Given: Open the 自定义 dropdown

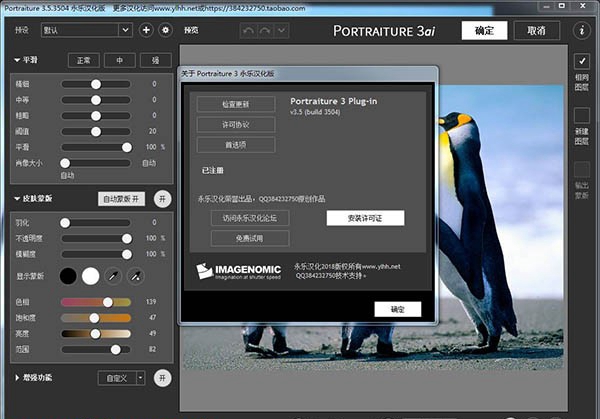Looking at the screenshot, I should pyautogui.click(x=121, y=378).
